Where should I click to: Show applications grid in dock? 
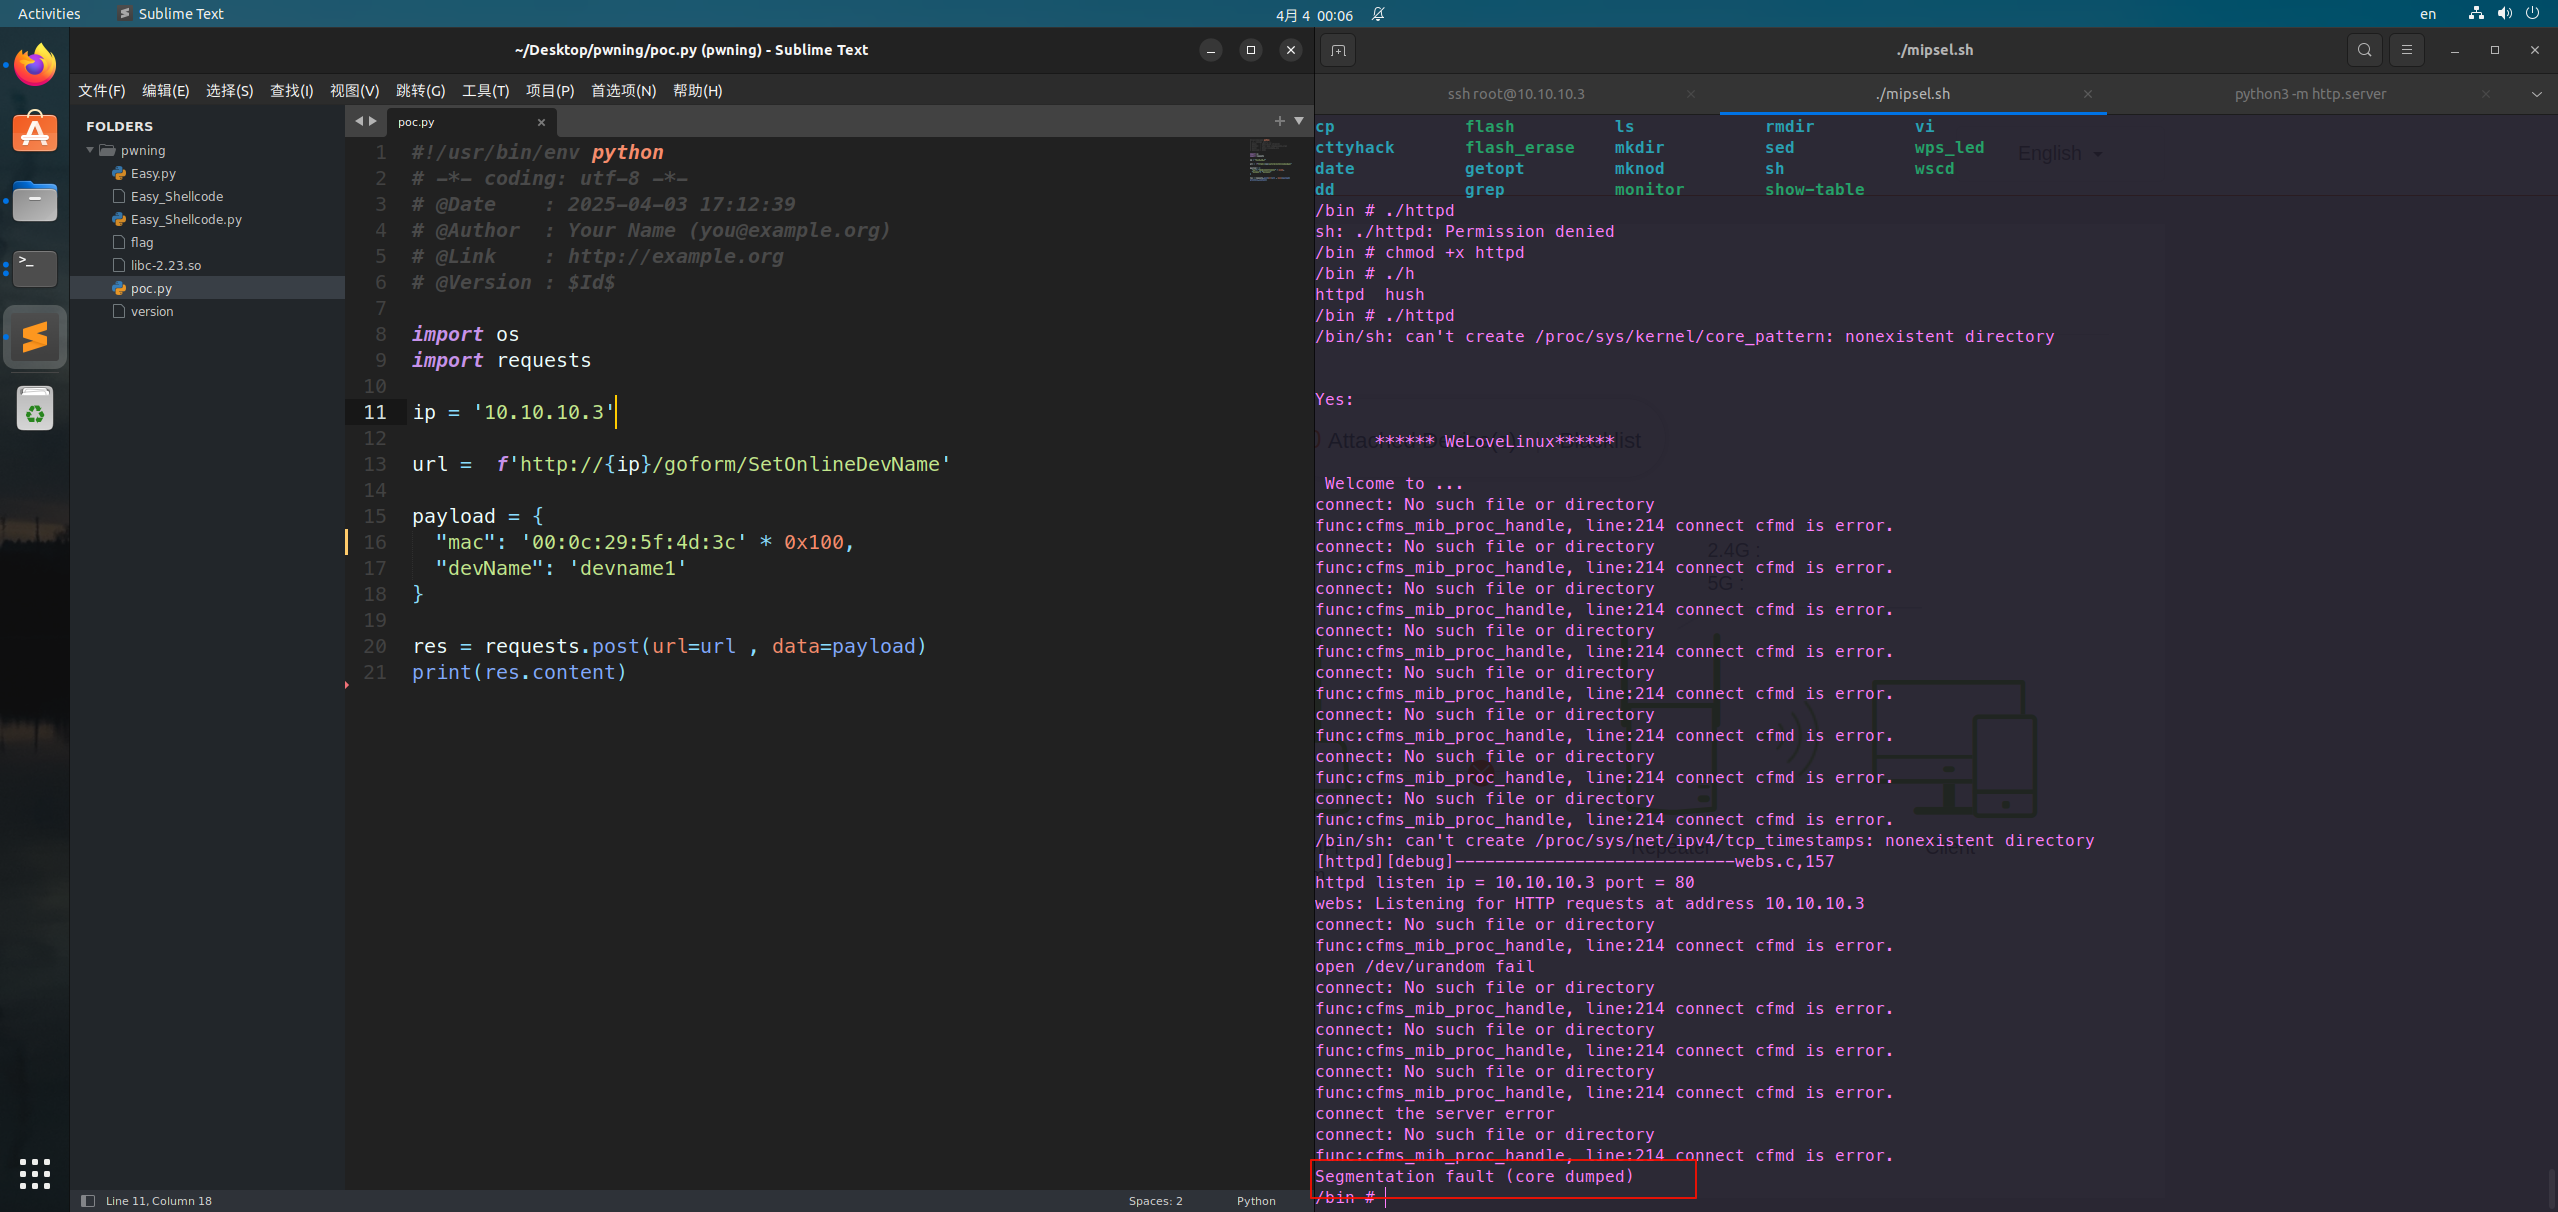click(x=35, y=1173)
